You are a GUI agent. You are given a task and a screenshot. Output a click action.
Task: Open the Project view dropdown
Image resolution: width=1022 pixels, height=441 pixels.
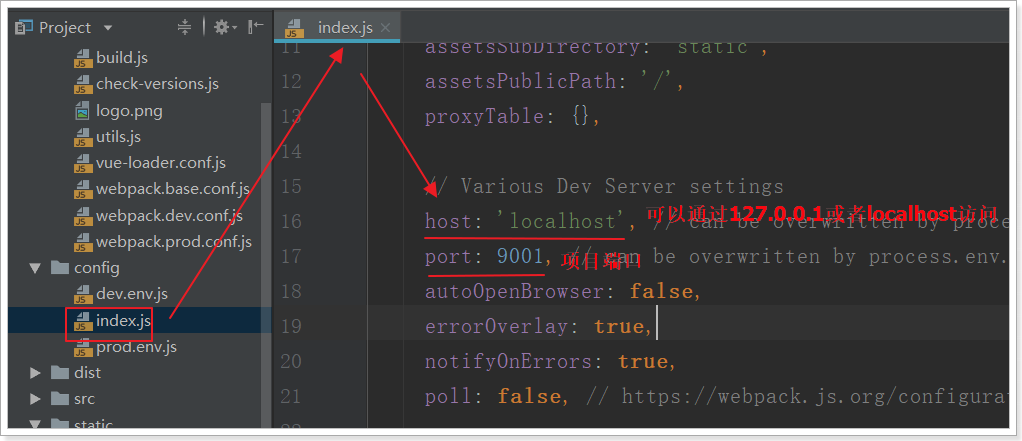click(108, 28)
